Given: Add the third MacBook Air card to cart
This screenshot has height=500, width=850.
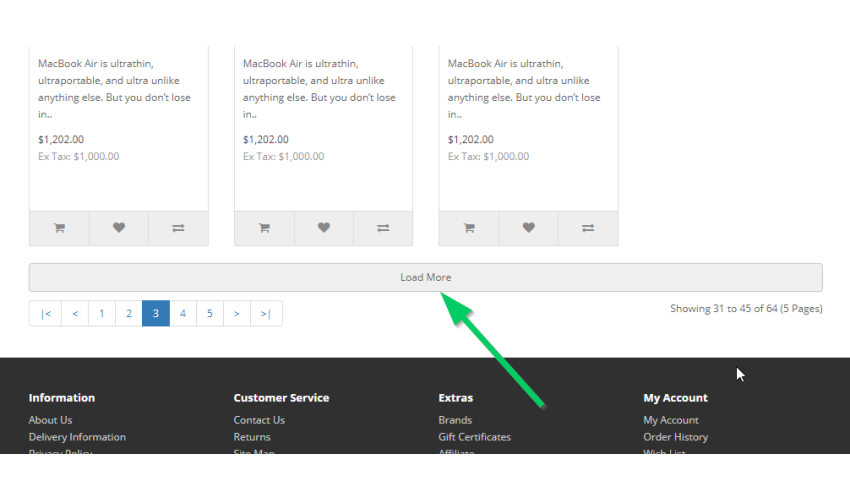Looking at the screenshot, I should coord(469,228).
